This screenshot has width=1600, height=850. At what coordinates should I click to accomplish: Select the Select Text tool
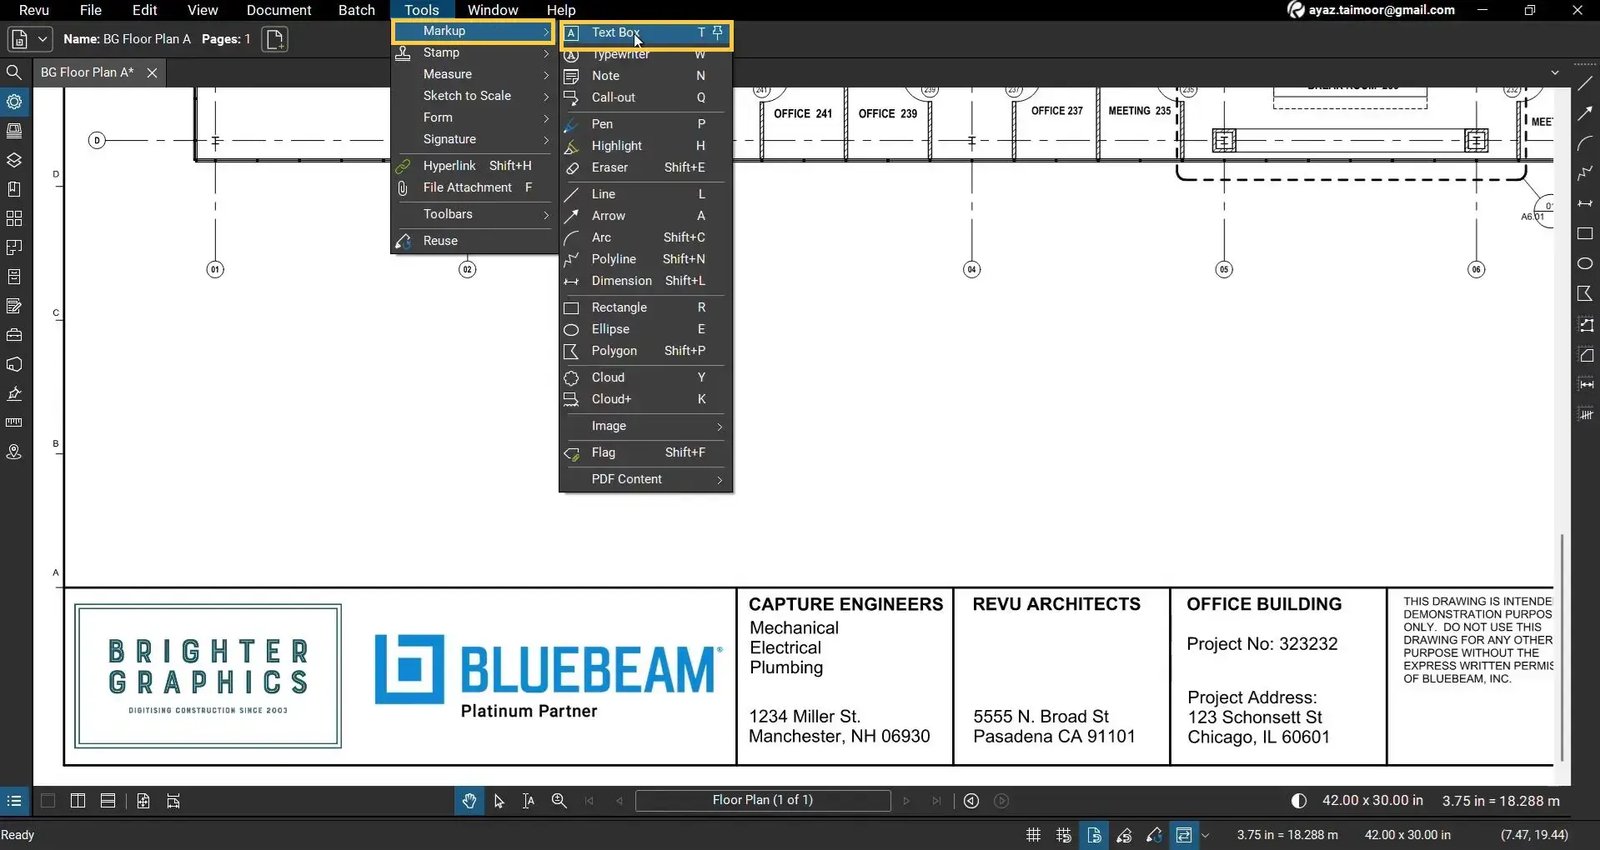(528, 801)
